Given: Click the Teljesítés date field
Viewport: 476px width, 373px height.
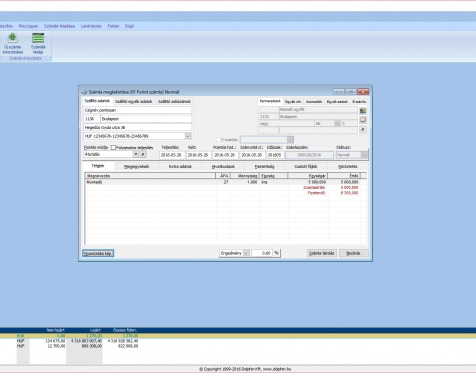Looking at the screenshot, I should tap(172, 155).
